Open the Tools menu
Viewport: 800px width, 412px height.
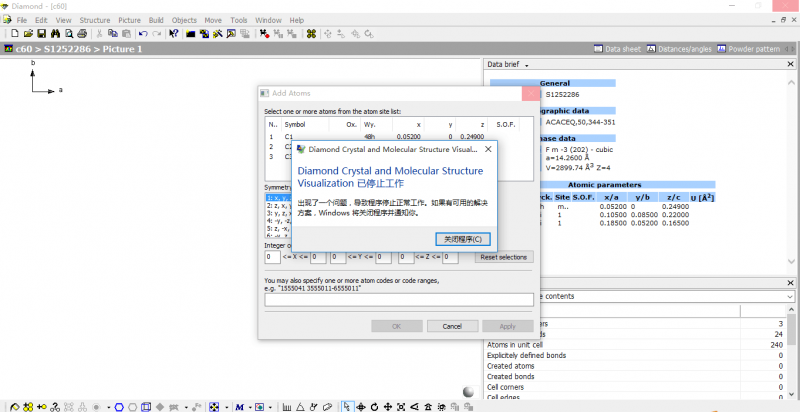[x=239, y=20]
